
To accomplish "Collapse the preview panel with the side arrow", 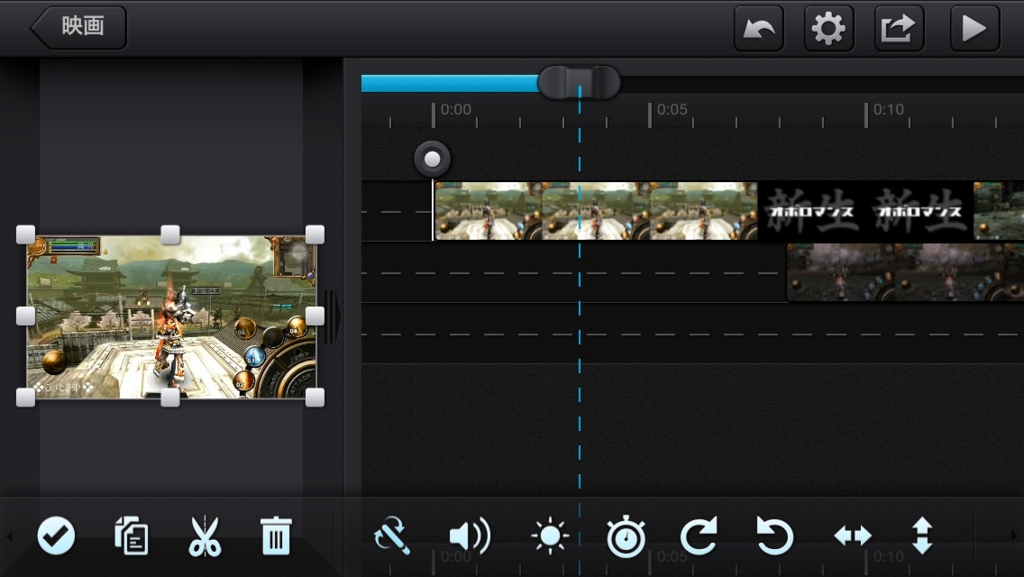I will click(332, 317).
